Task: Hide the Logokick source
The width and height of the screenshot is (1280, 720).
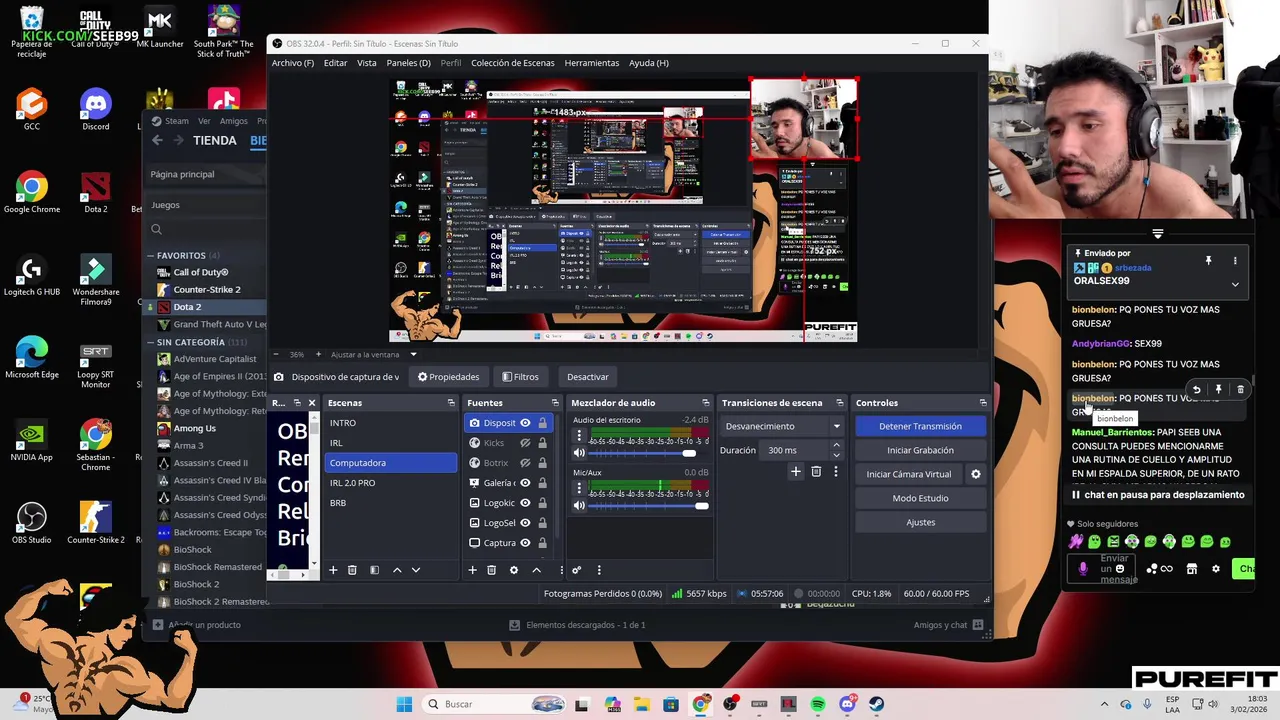Action: pos(525,503)
